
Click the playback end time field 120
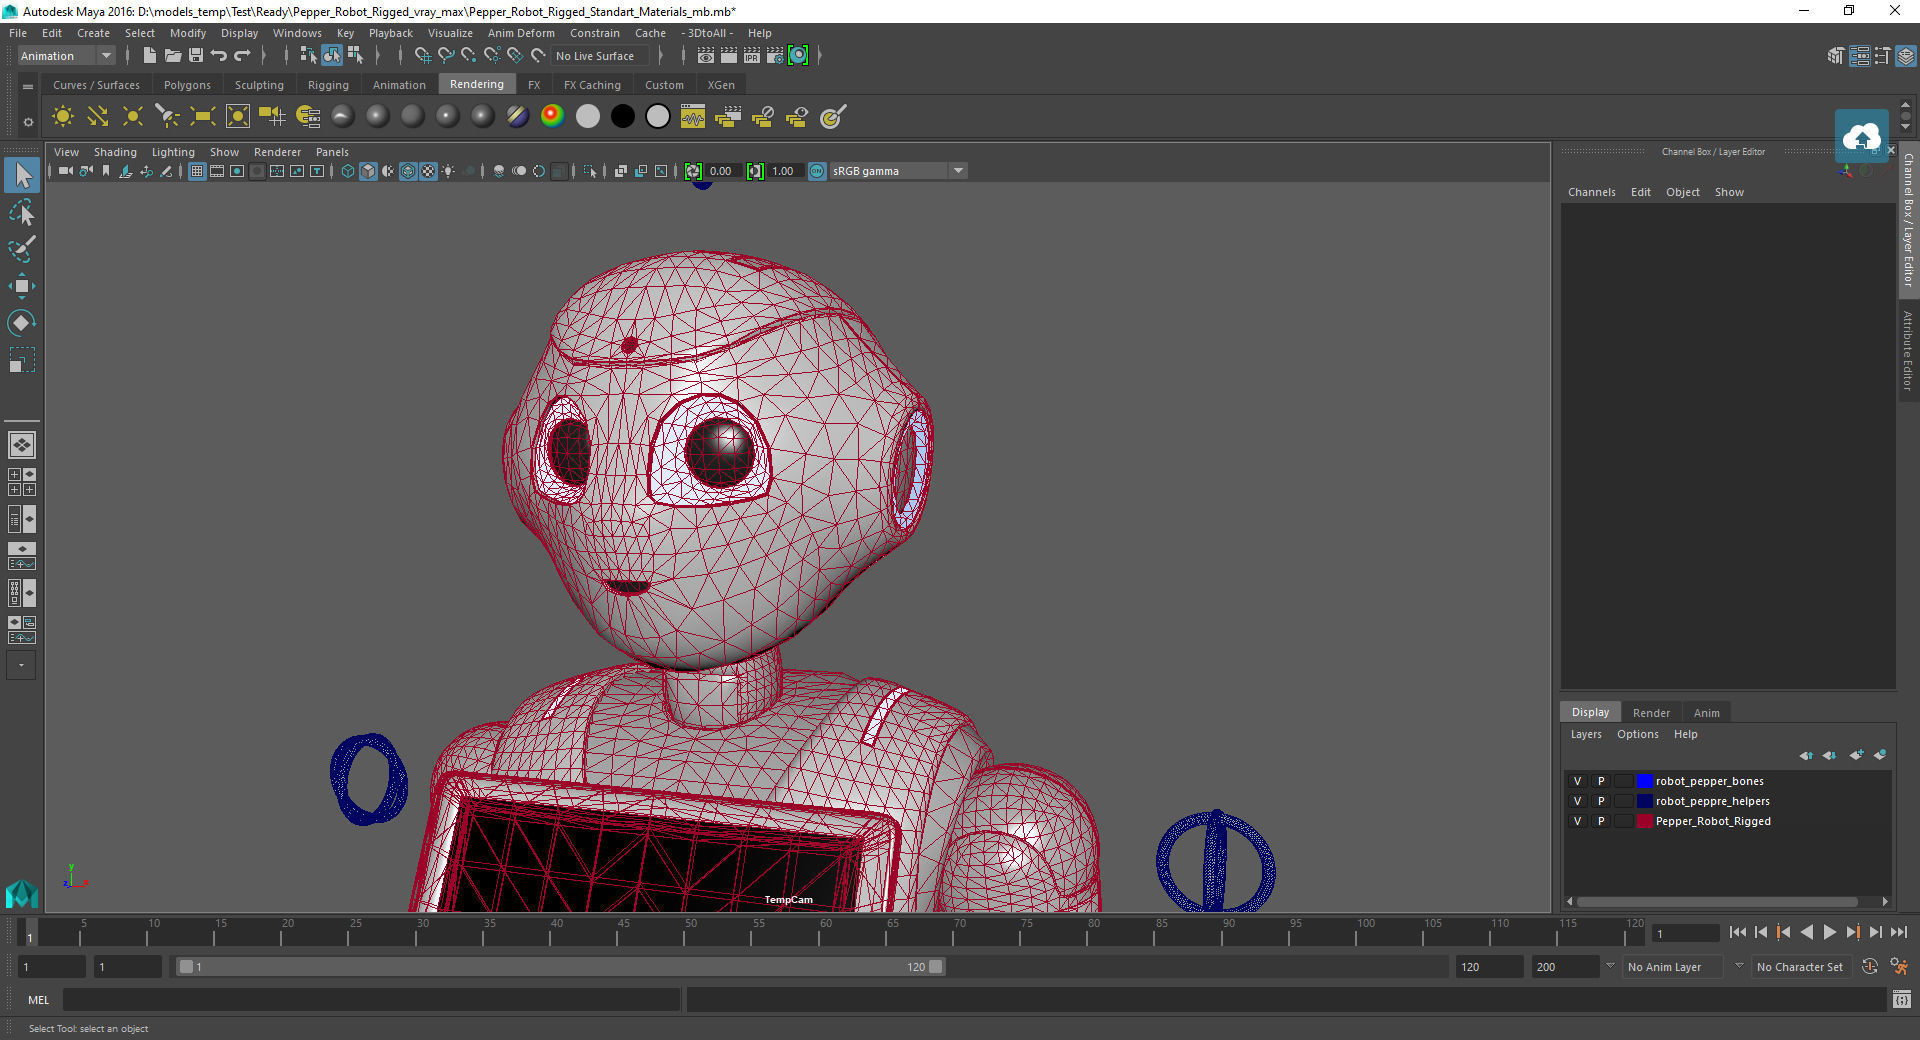point(1488,967)
